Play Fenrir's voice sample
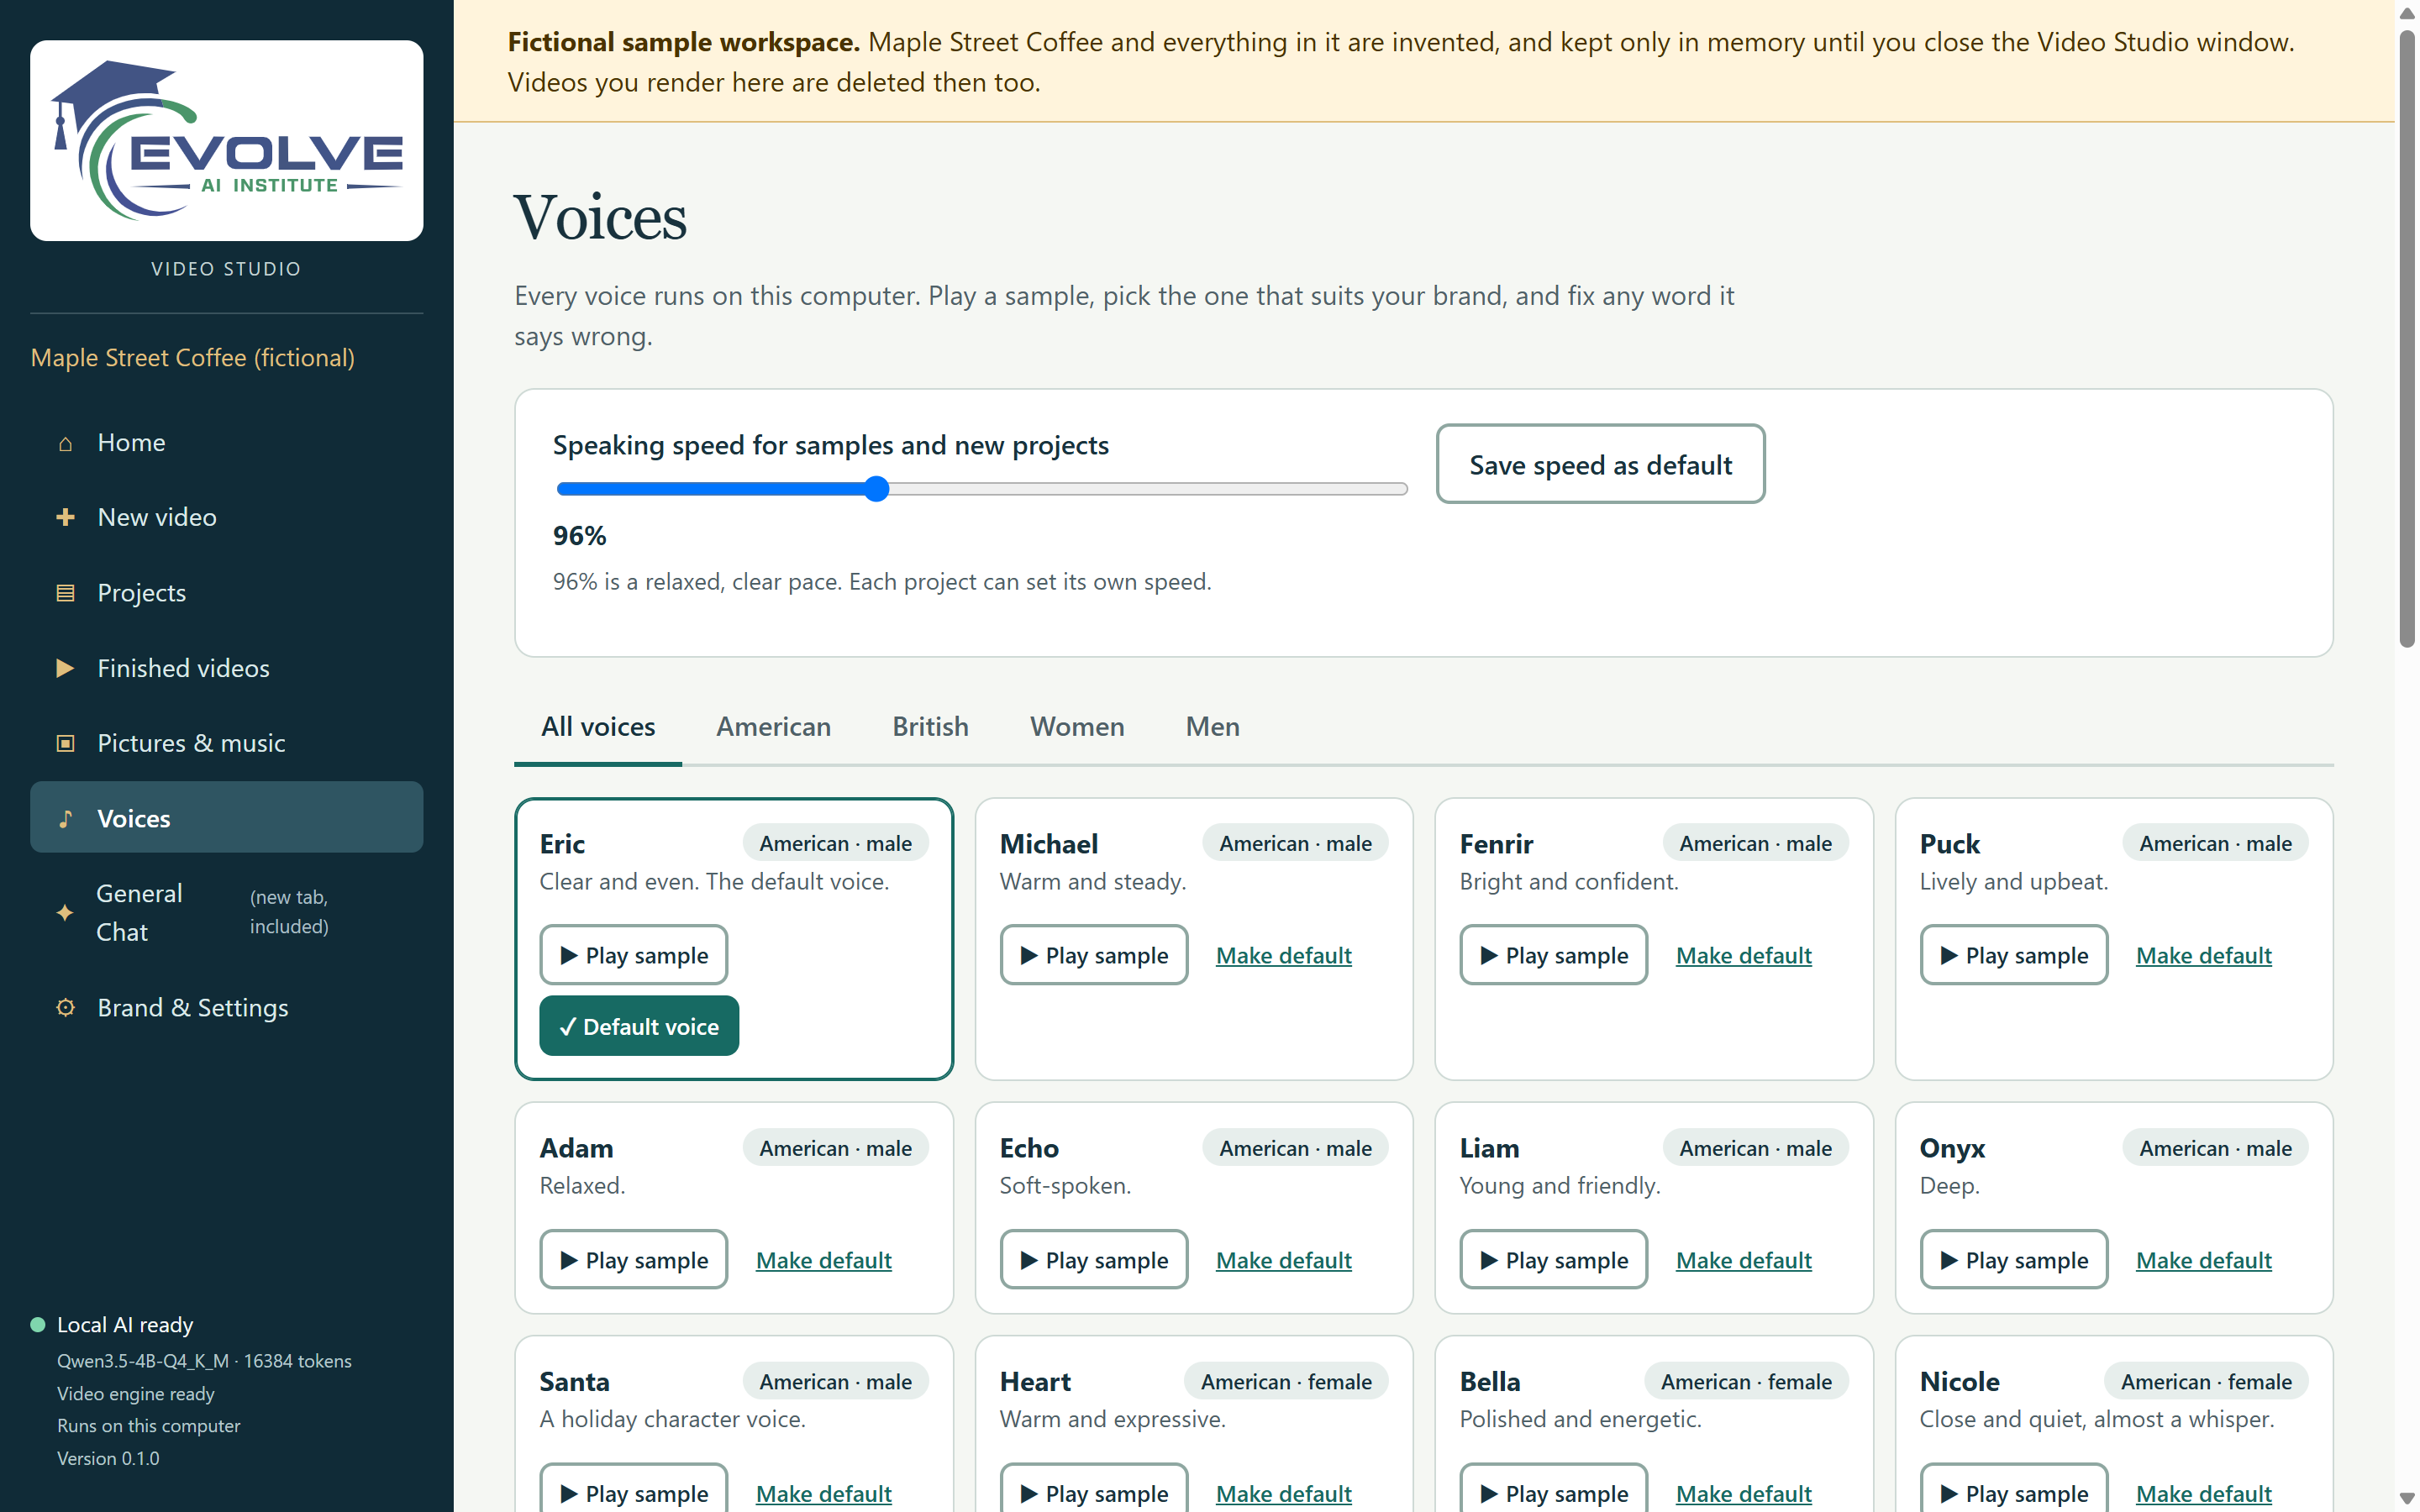This screenshot has height=1512, width=2420. coord(1553,955)
